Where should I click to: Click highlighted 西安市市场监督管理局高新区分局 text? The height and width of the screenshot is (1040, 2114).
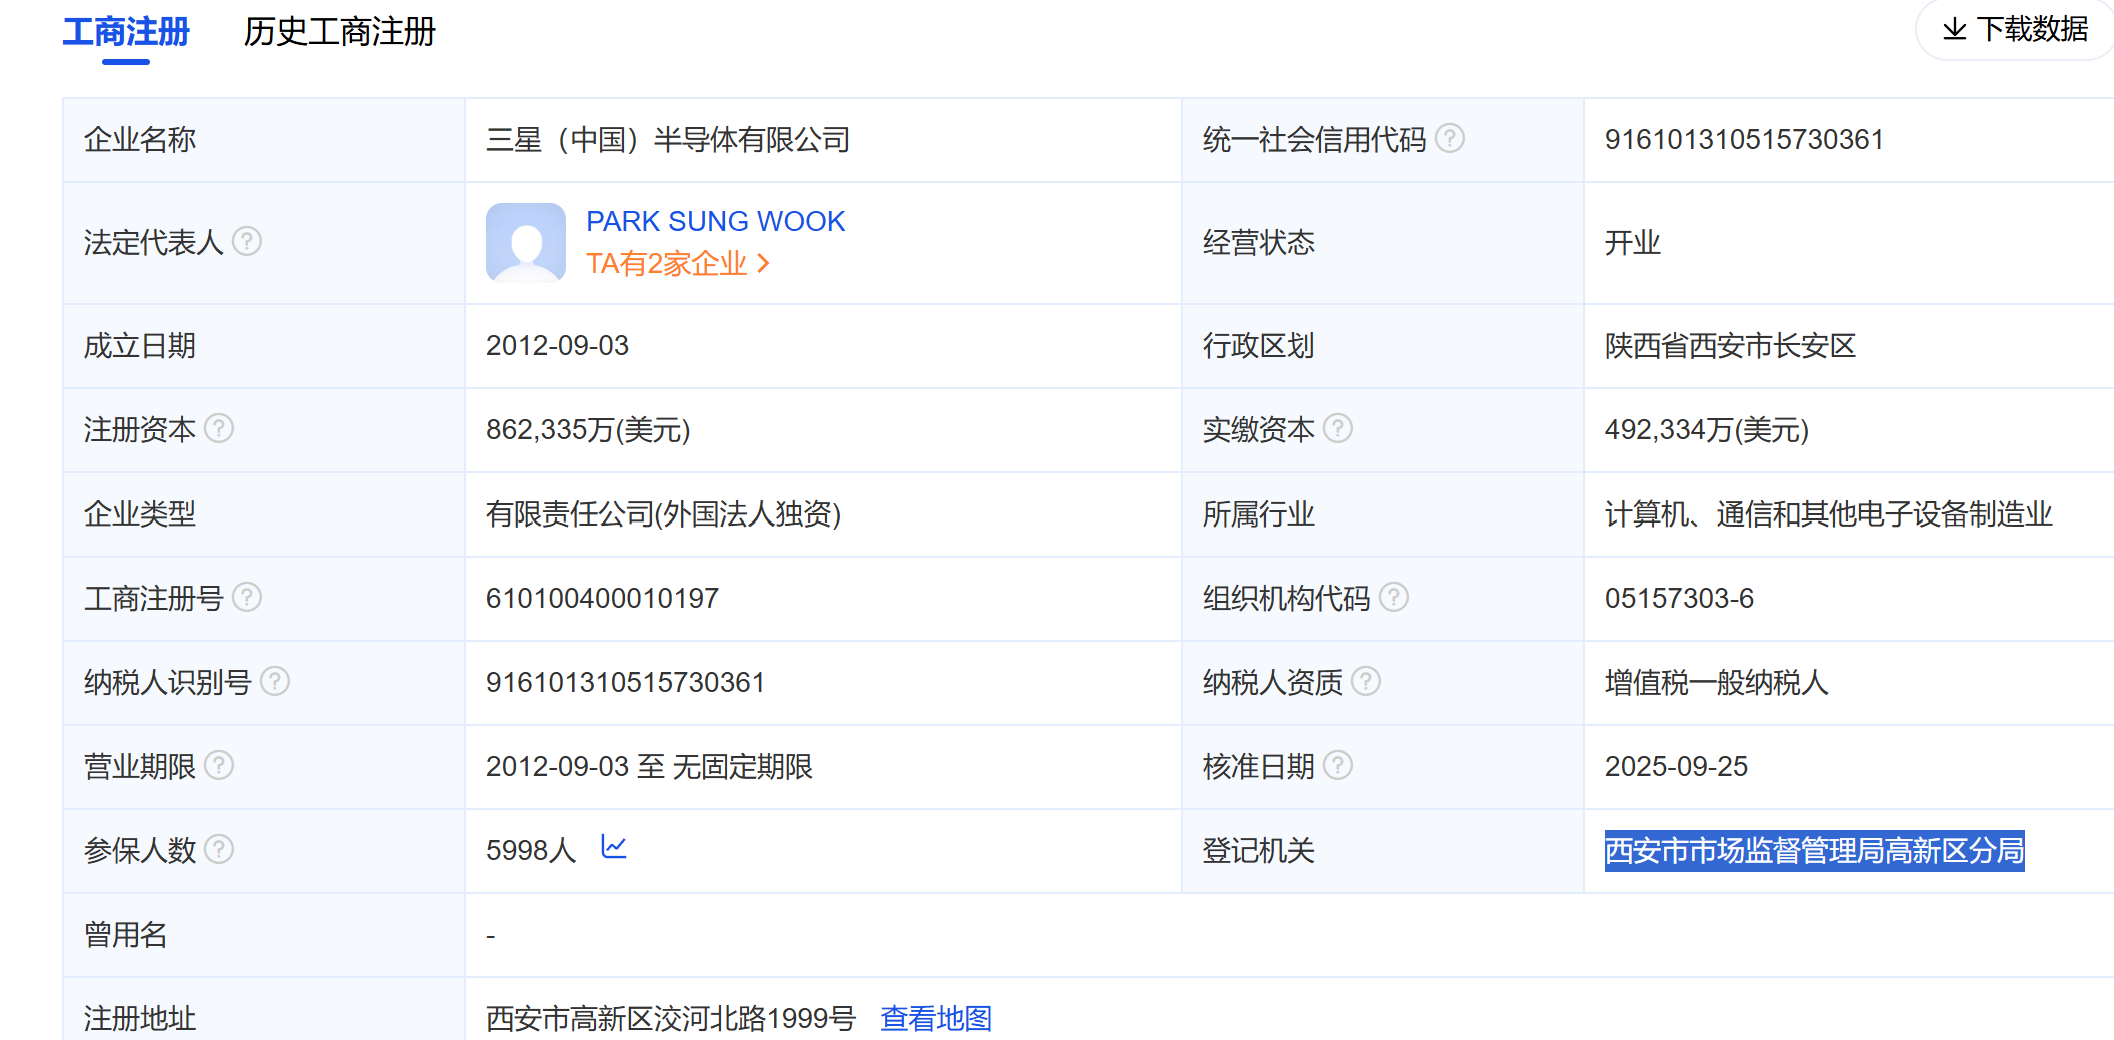click(x=1814, y=851)
